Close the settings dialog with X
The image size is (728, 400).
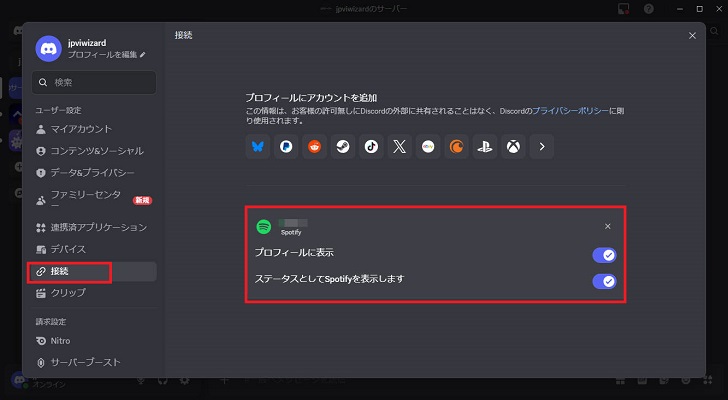coord(692,36)
